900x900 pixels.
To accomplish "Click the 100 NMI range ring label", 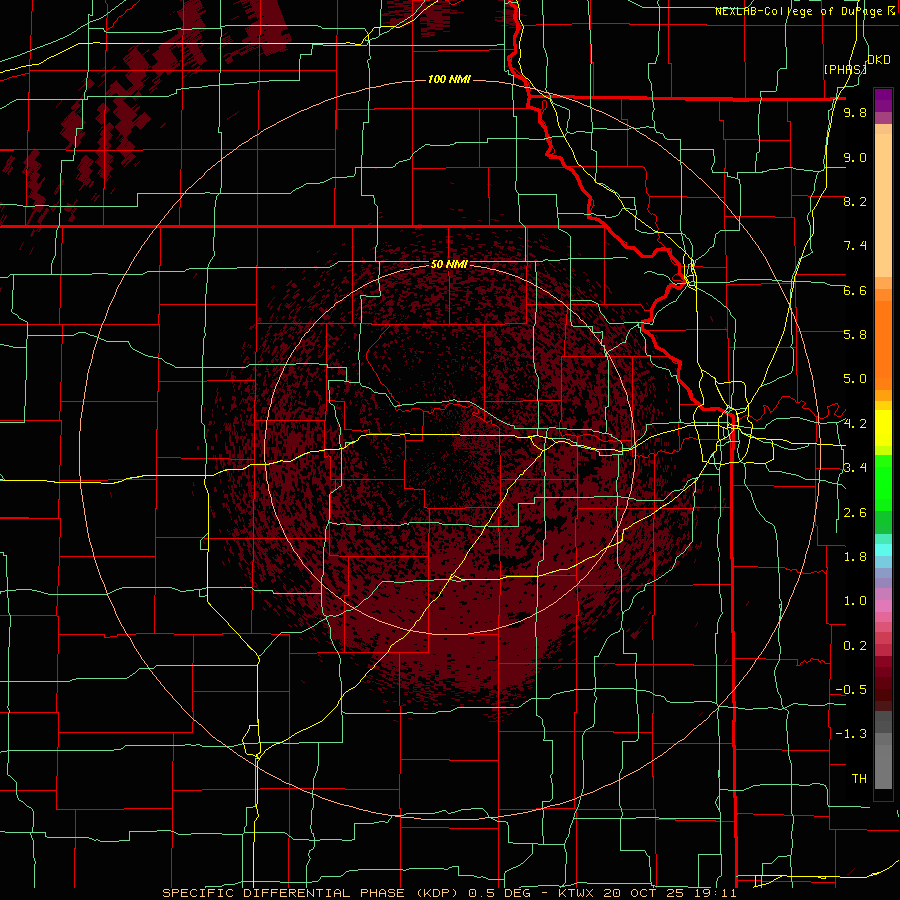I will (449, 79).
